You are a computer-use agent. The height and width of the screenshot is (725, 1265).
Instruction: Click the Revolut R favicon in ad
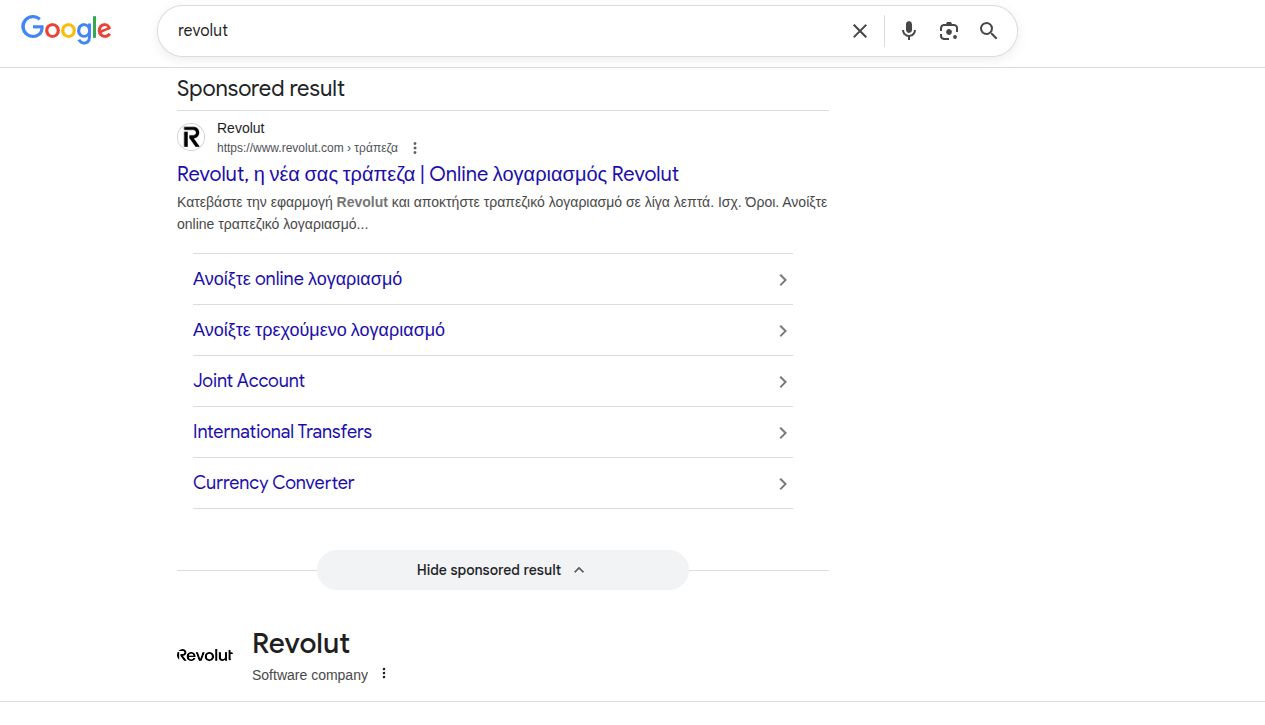pyautogui.click(x=191, y=137)
